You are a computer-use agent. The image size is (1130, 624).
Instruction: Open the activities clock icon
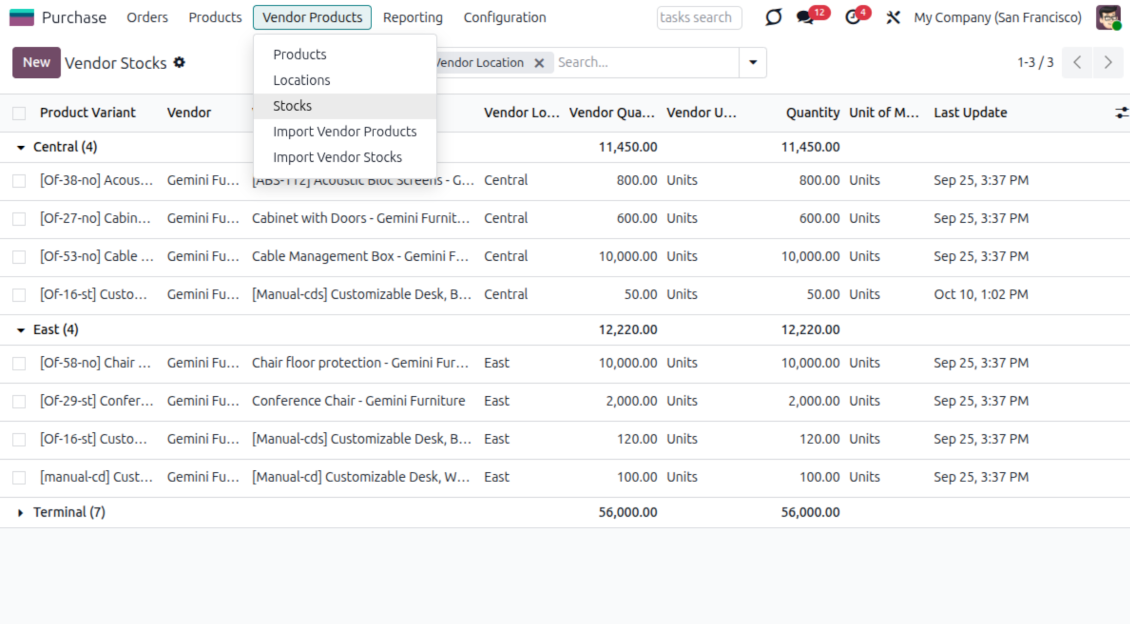click(853, 18)
